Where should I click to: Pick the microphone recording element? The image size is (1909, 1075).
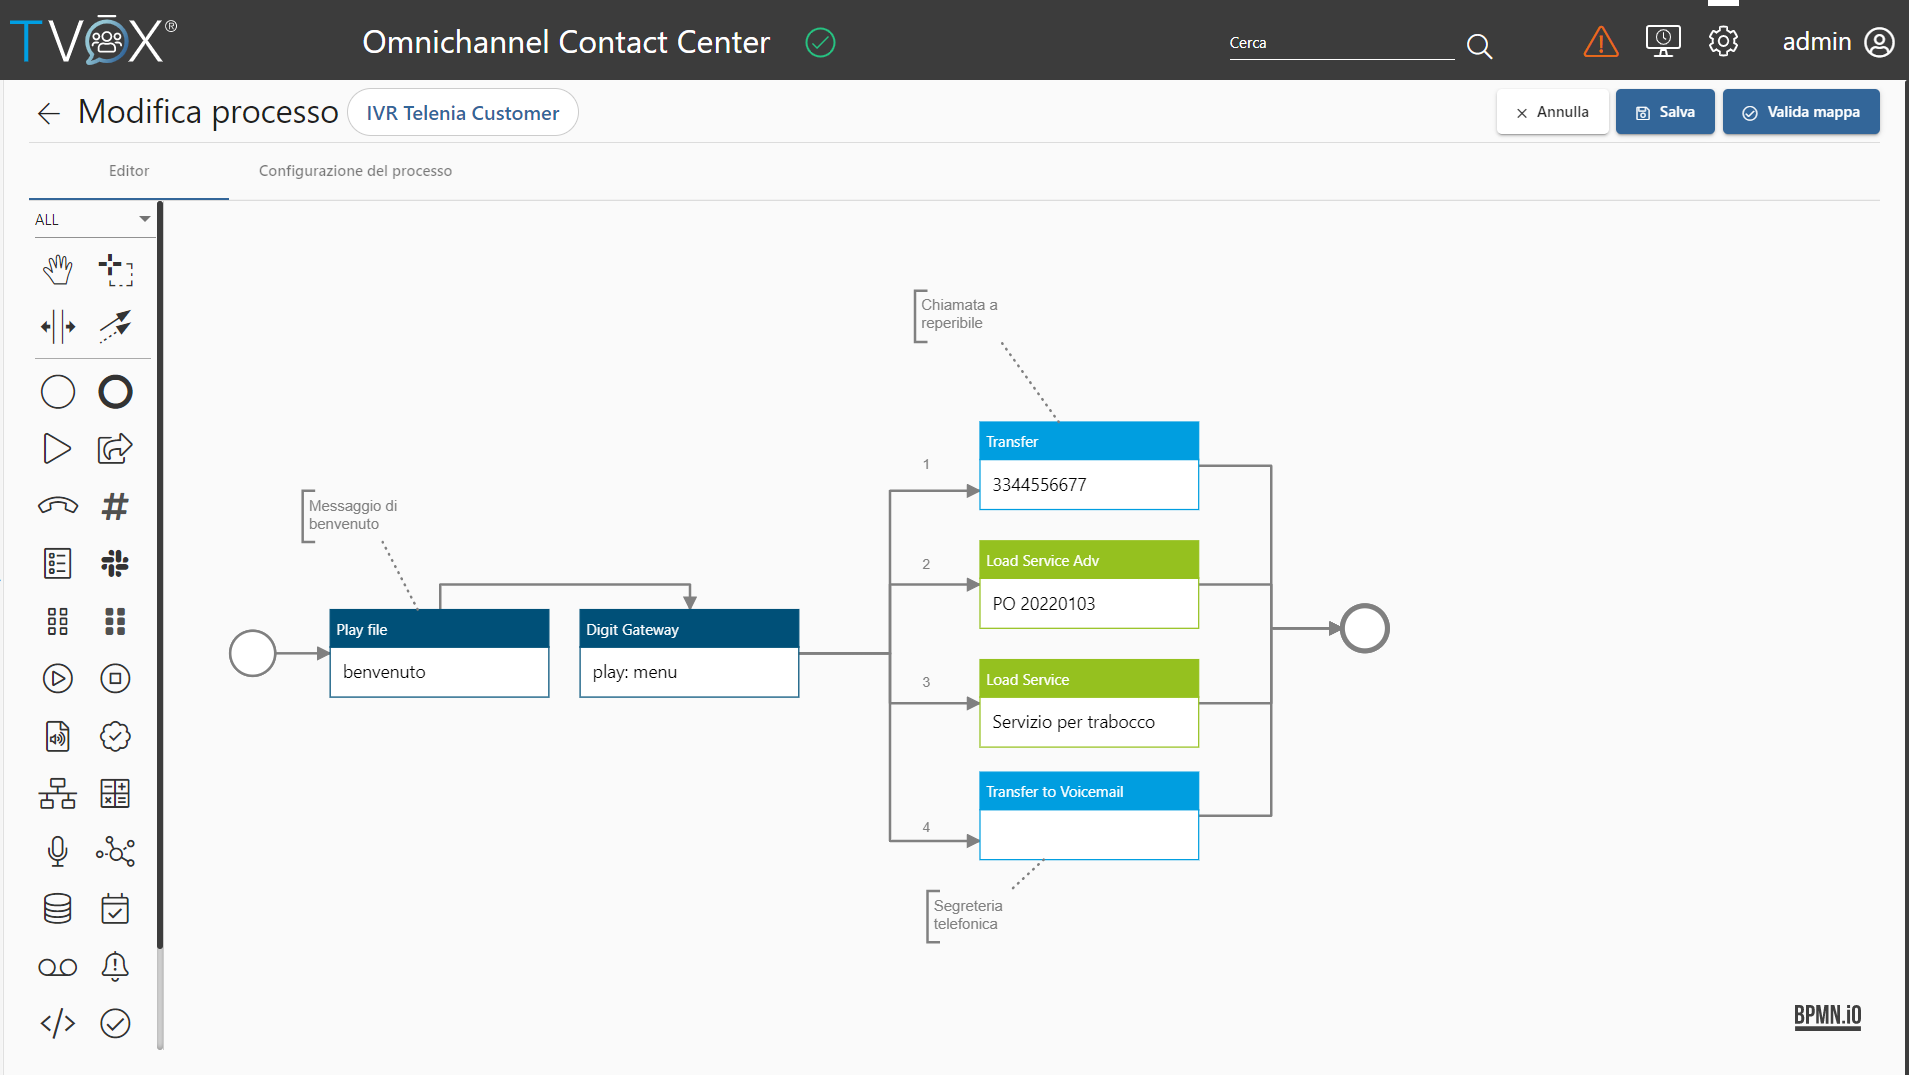pyautogui.click(x=58, y=851)
